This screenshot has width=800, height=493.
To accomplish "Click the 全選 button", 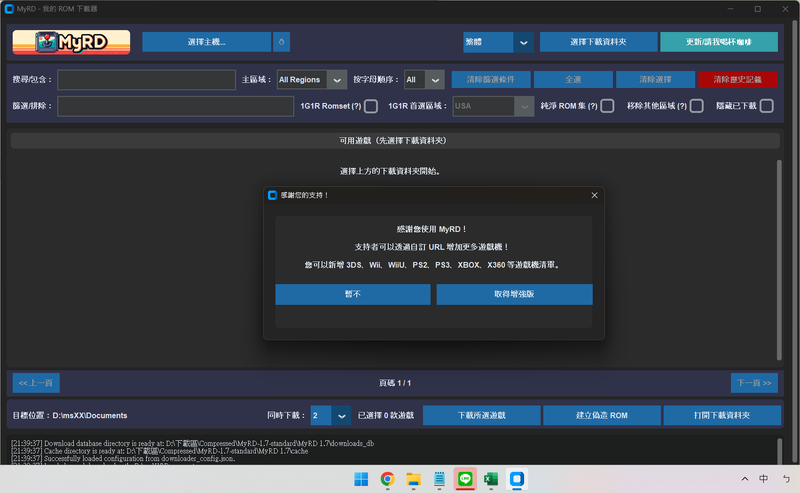I will pyautogui.click(x=573, y=80).
